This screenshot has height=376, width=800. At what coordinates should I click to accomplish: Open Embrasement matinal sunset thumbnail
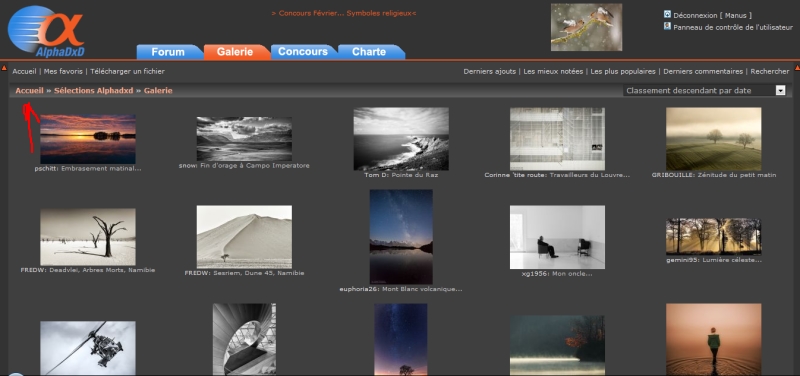click(x=88, y=139)
